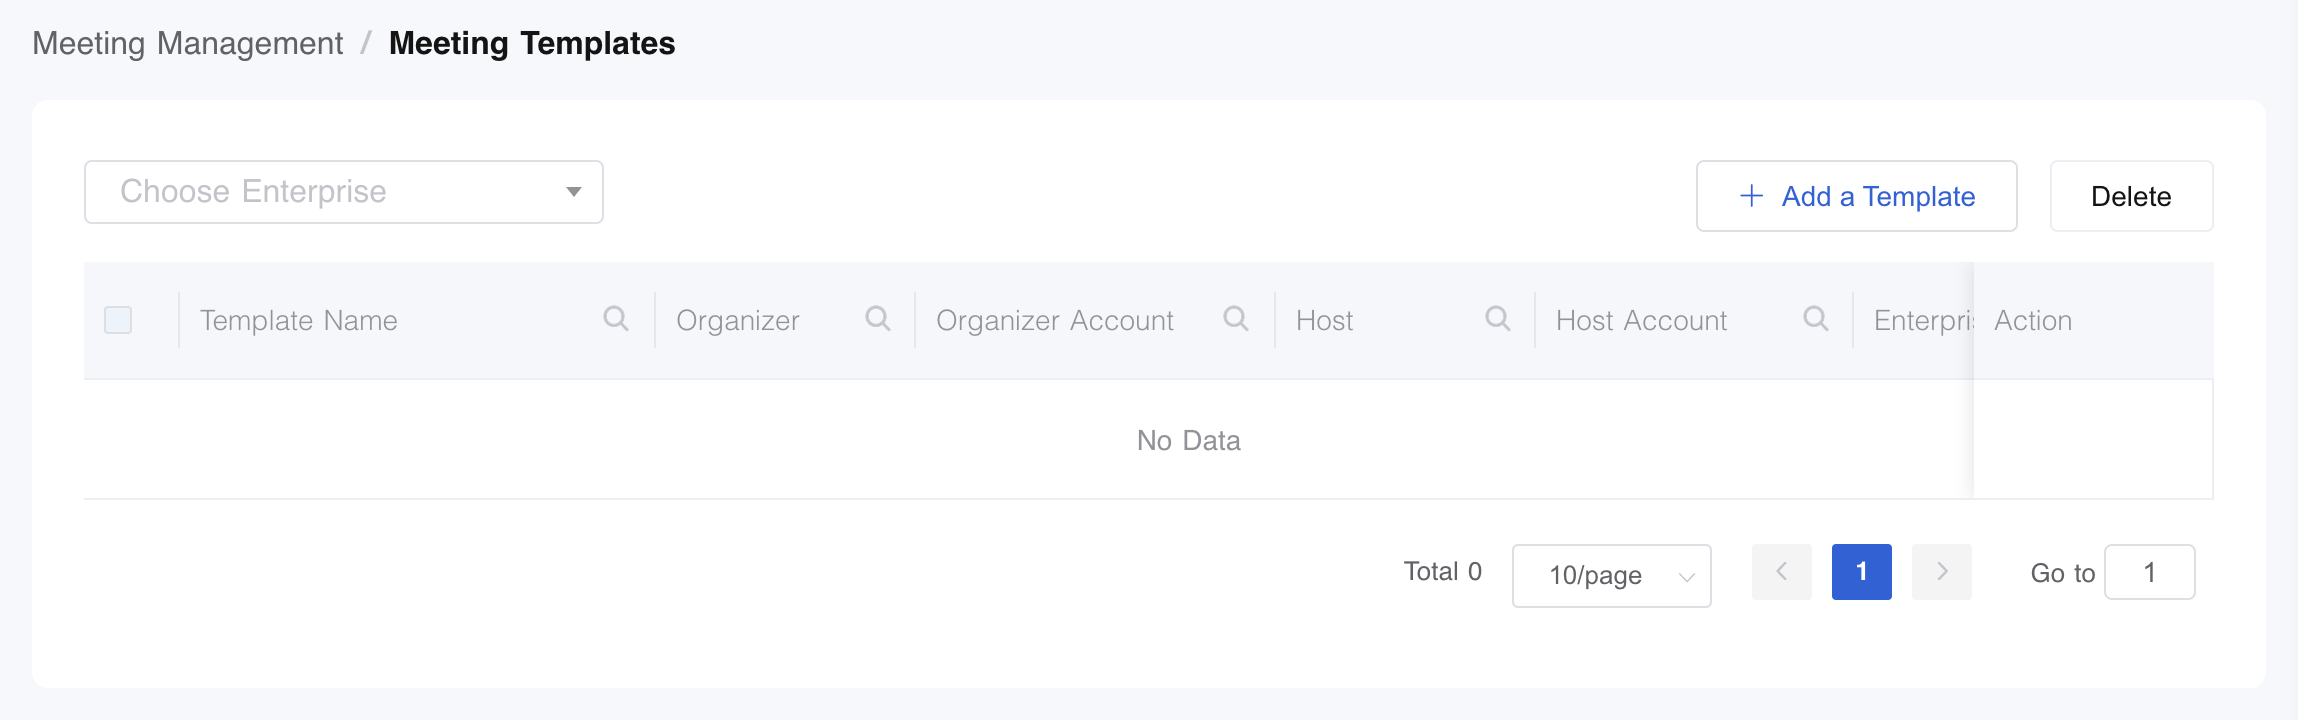Click the Action column header
The height and width of the screenshot is (720, 2298).
2033,321
